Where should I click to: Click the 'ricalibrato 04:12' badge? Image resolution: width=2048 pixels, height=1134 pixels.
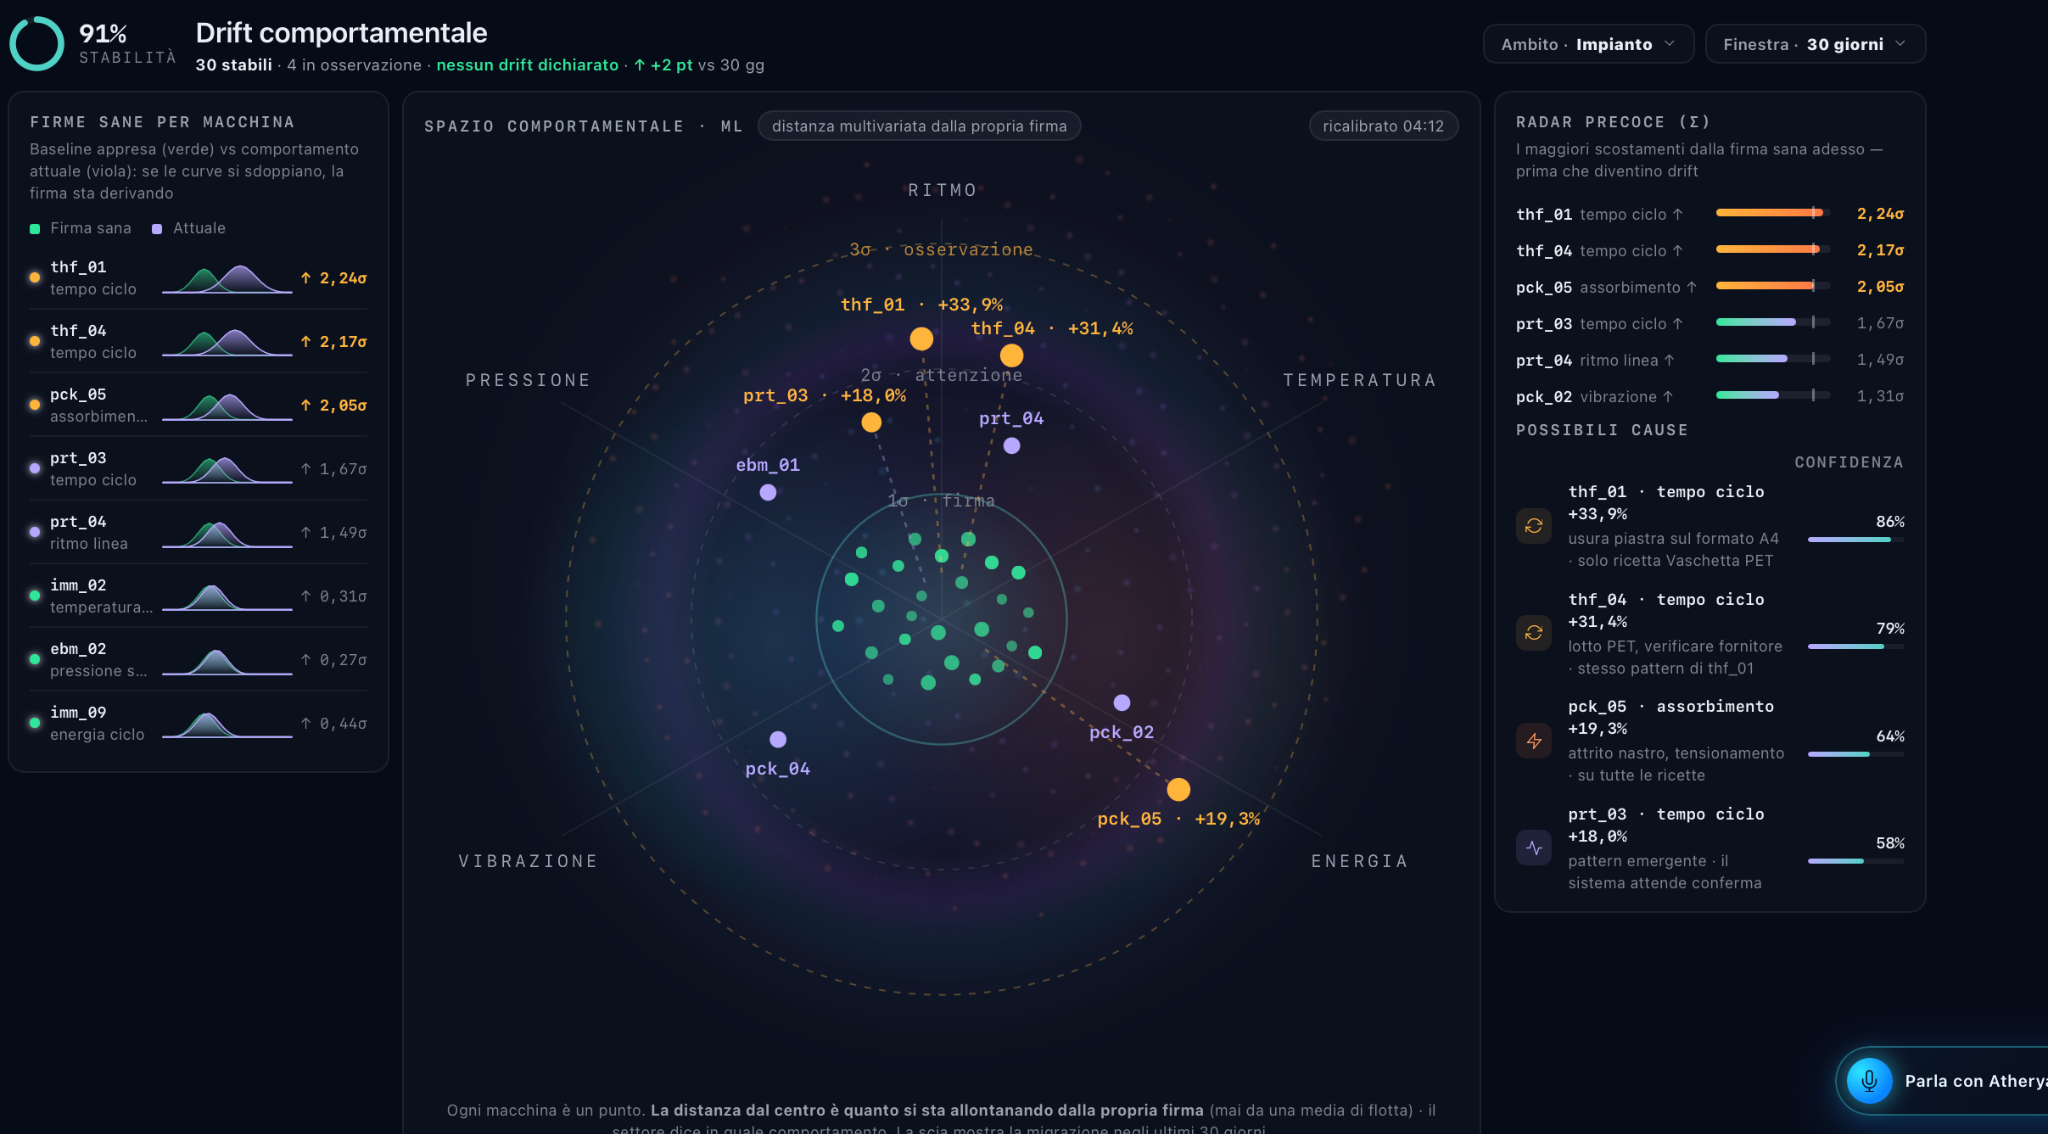[1383, 126]
